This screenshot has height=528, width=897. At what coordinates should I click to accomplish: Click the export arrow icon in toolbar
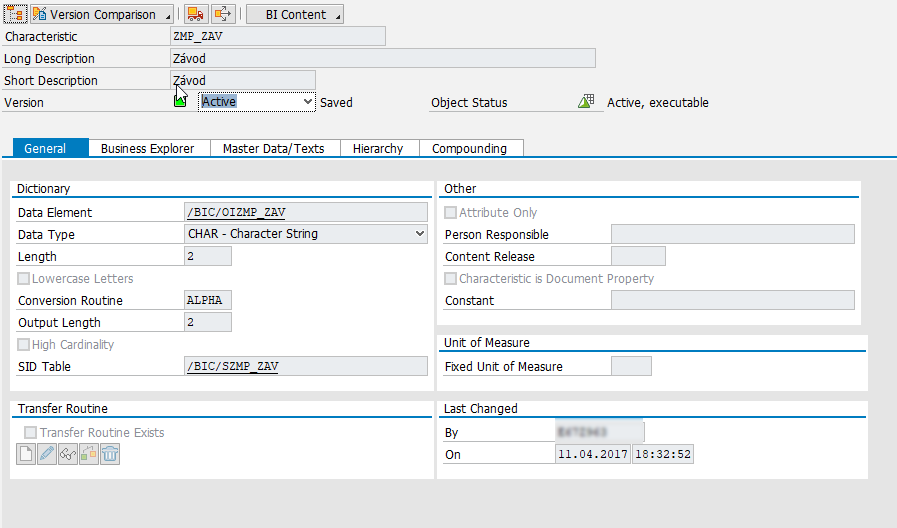tap(224, 14)
